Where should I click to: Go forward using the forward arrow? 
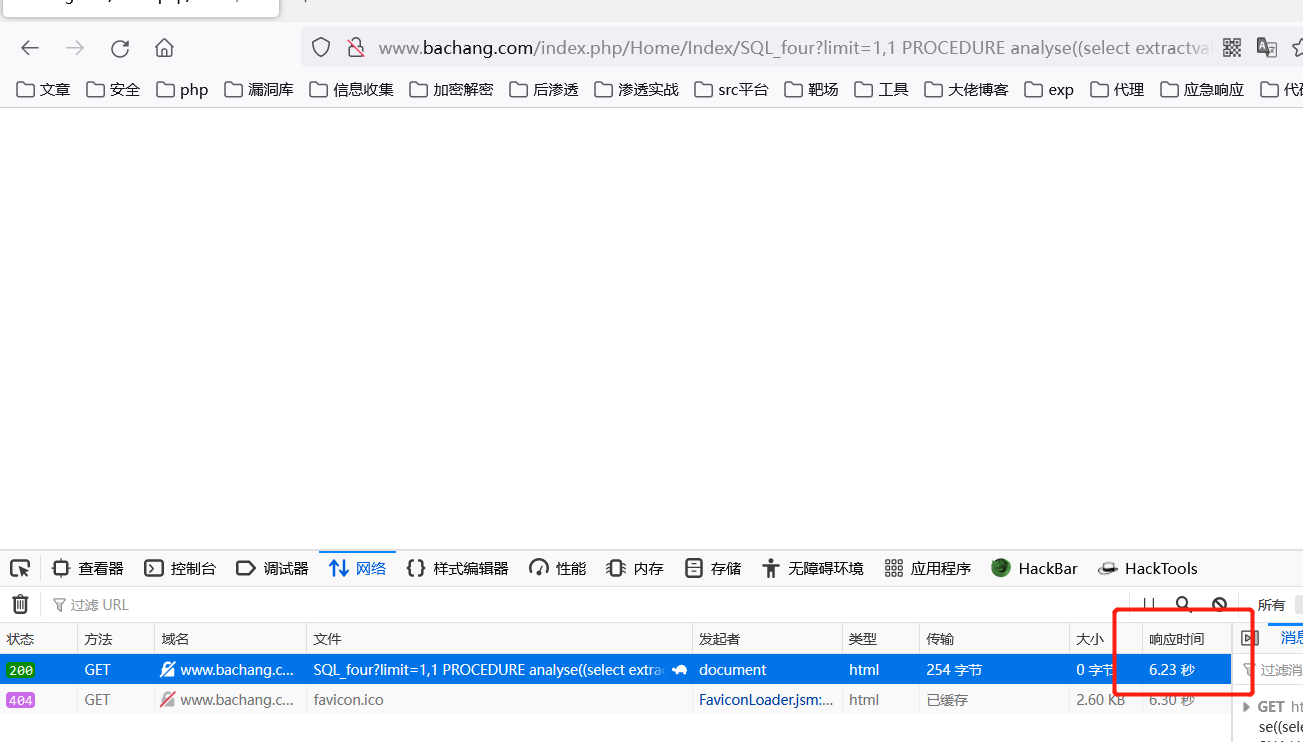75,48
